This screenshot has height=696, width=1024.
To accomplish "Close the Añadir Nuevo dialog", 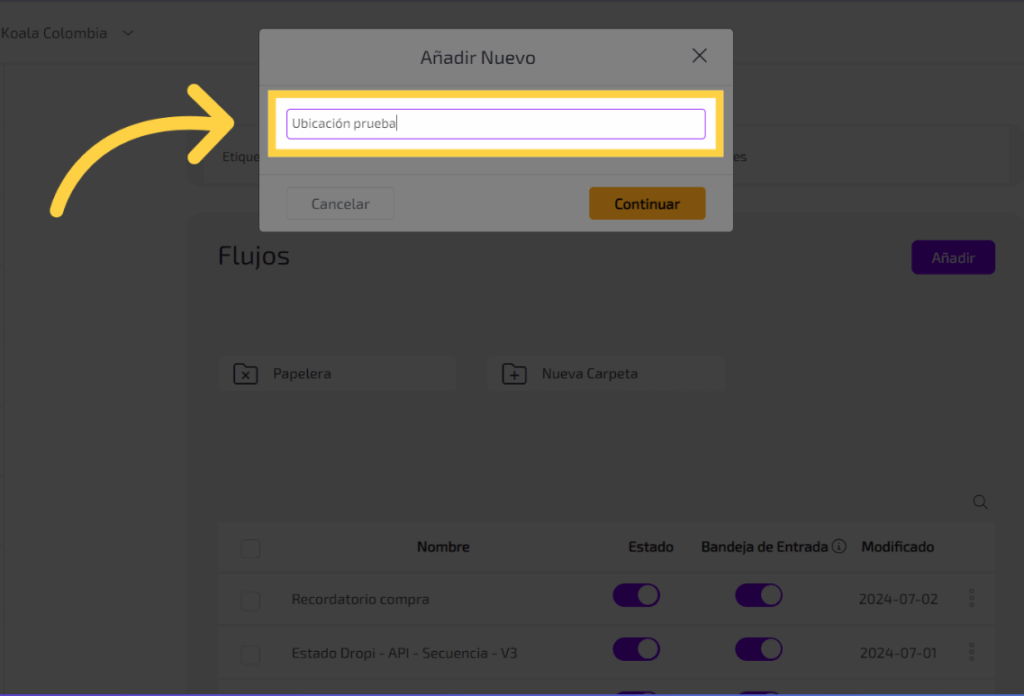I will click(700, 56).
